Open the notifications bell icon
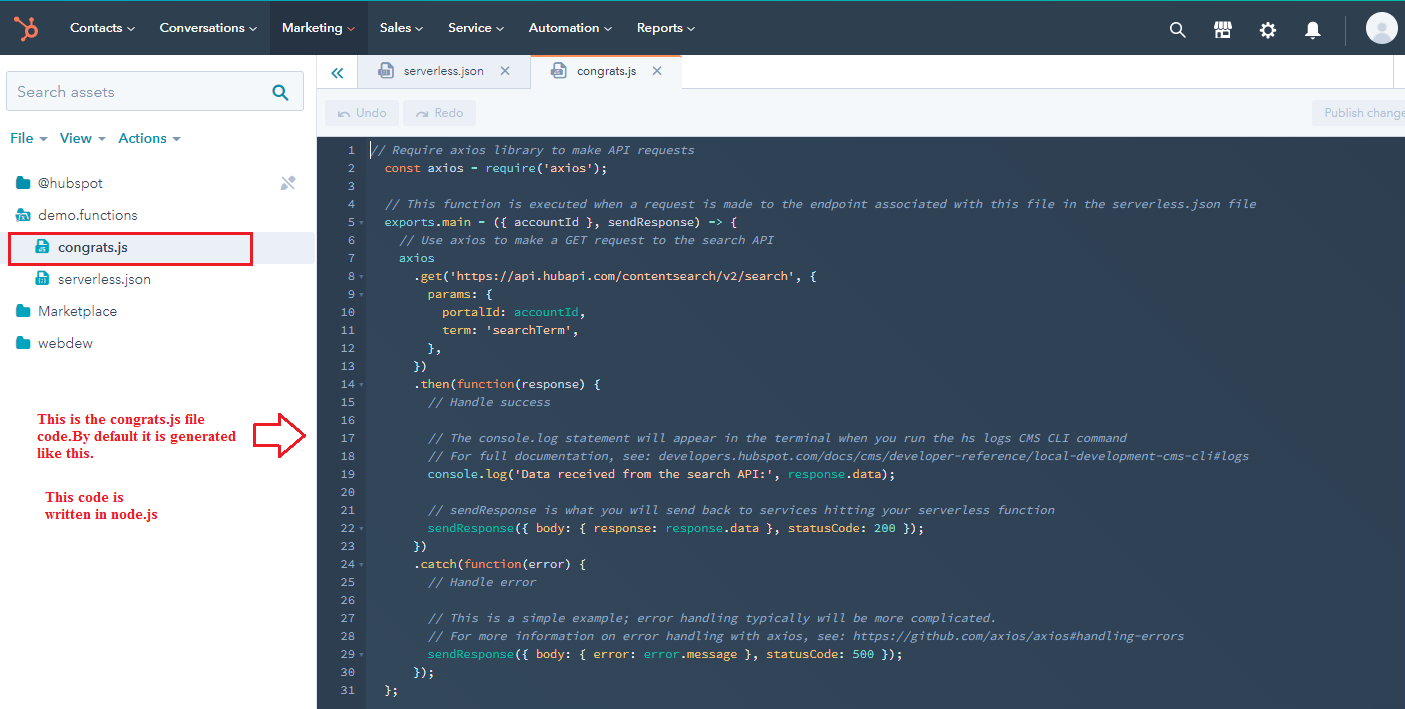This screenshot has width=1405, height=709. pos(1312,30)
